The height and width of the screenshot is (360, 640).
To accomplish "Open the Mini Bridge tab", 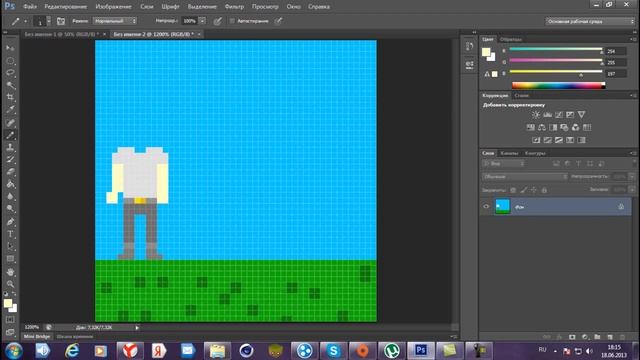I will click(x=37, y=336).
